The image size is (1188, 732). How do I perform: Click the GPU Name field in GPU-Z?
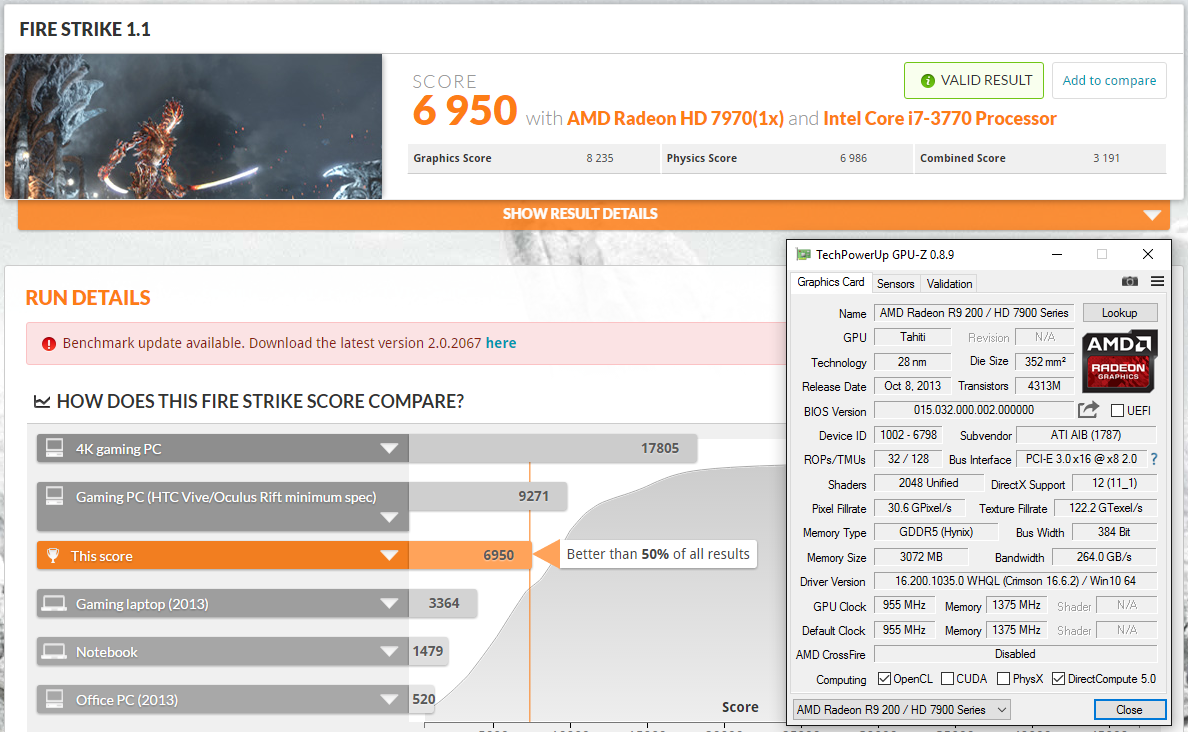pos(974,313)
